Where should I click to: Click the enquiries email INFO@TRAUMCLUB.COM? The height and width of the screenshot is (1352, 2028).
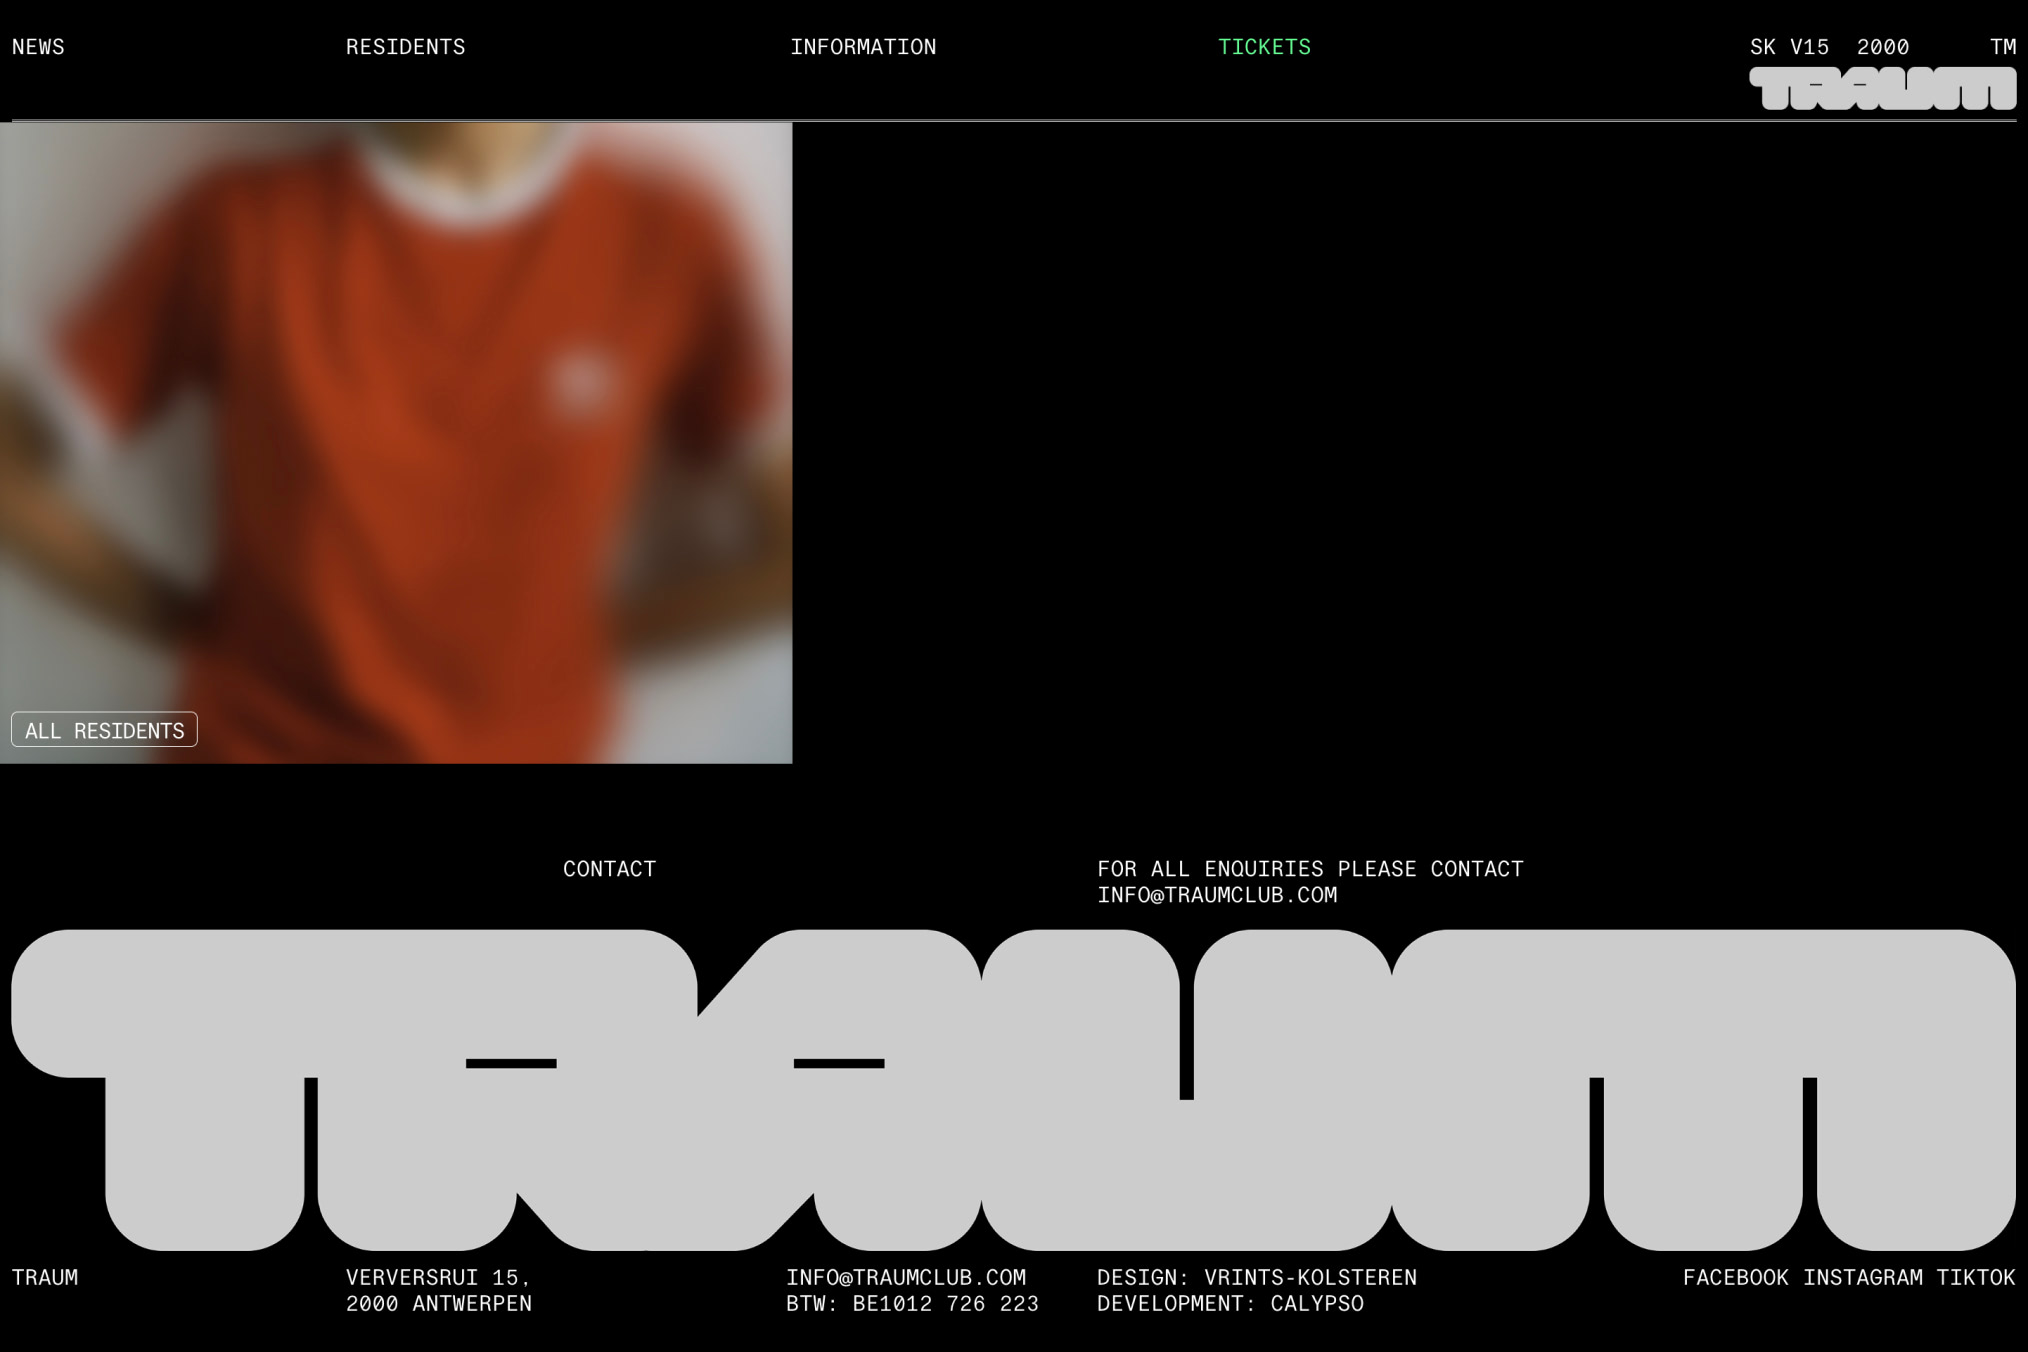point(1217,895)
